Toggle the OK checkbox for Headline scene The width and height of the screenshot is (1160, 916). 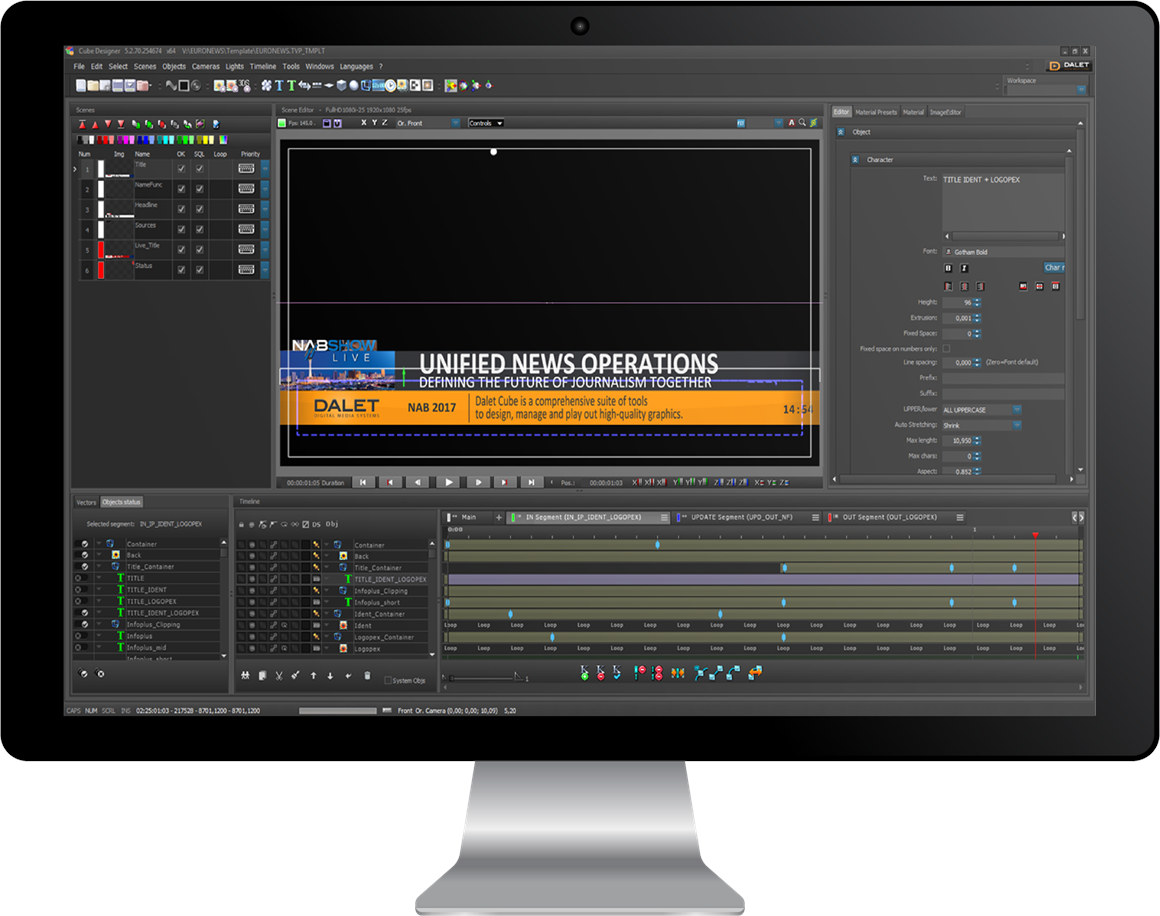pyautogui.click(x=181, y=210)
